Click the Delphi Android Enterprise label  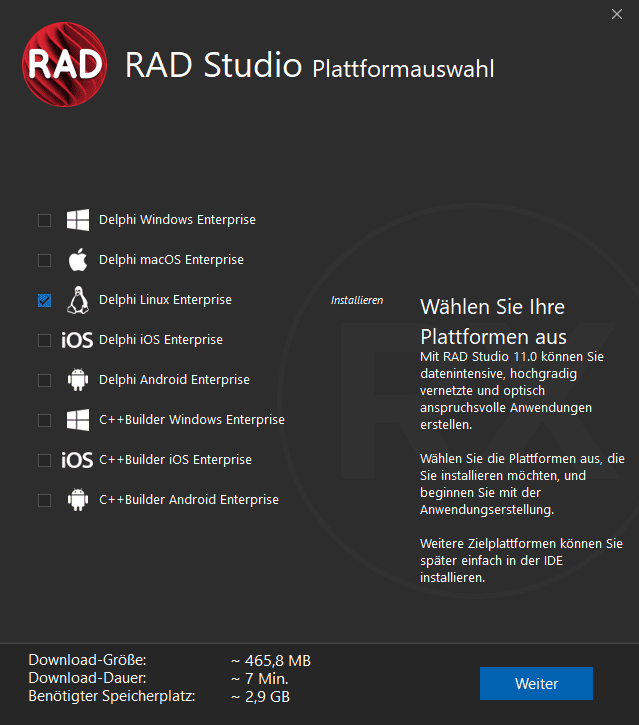[174, 380]
